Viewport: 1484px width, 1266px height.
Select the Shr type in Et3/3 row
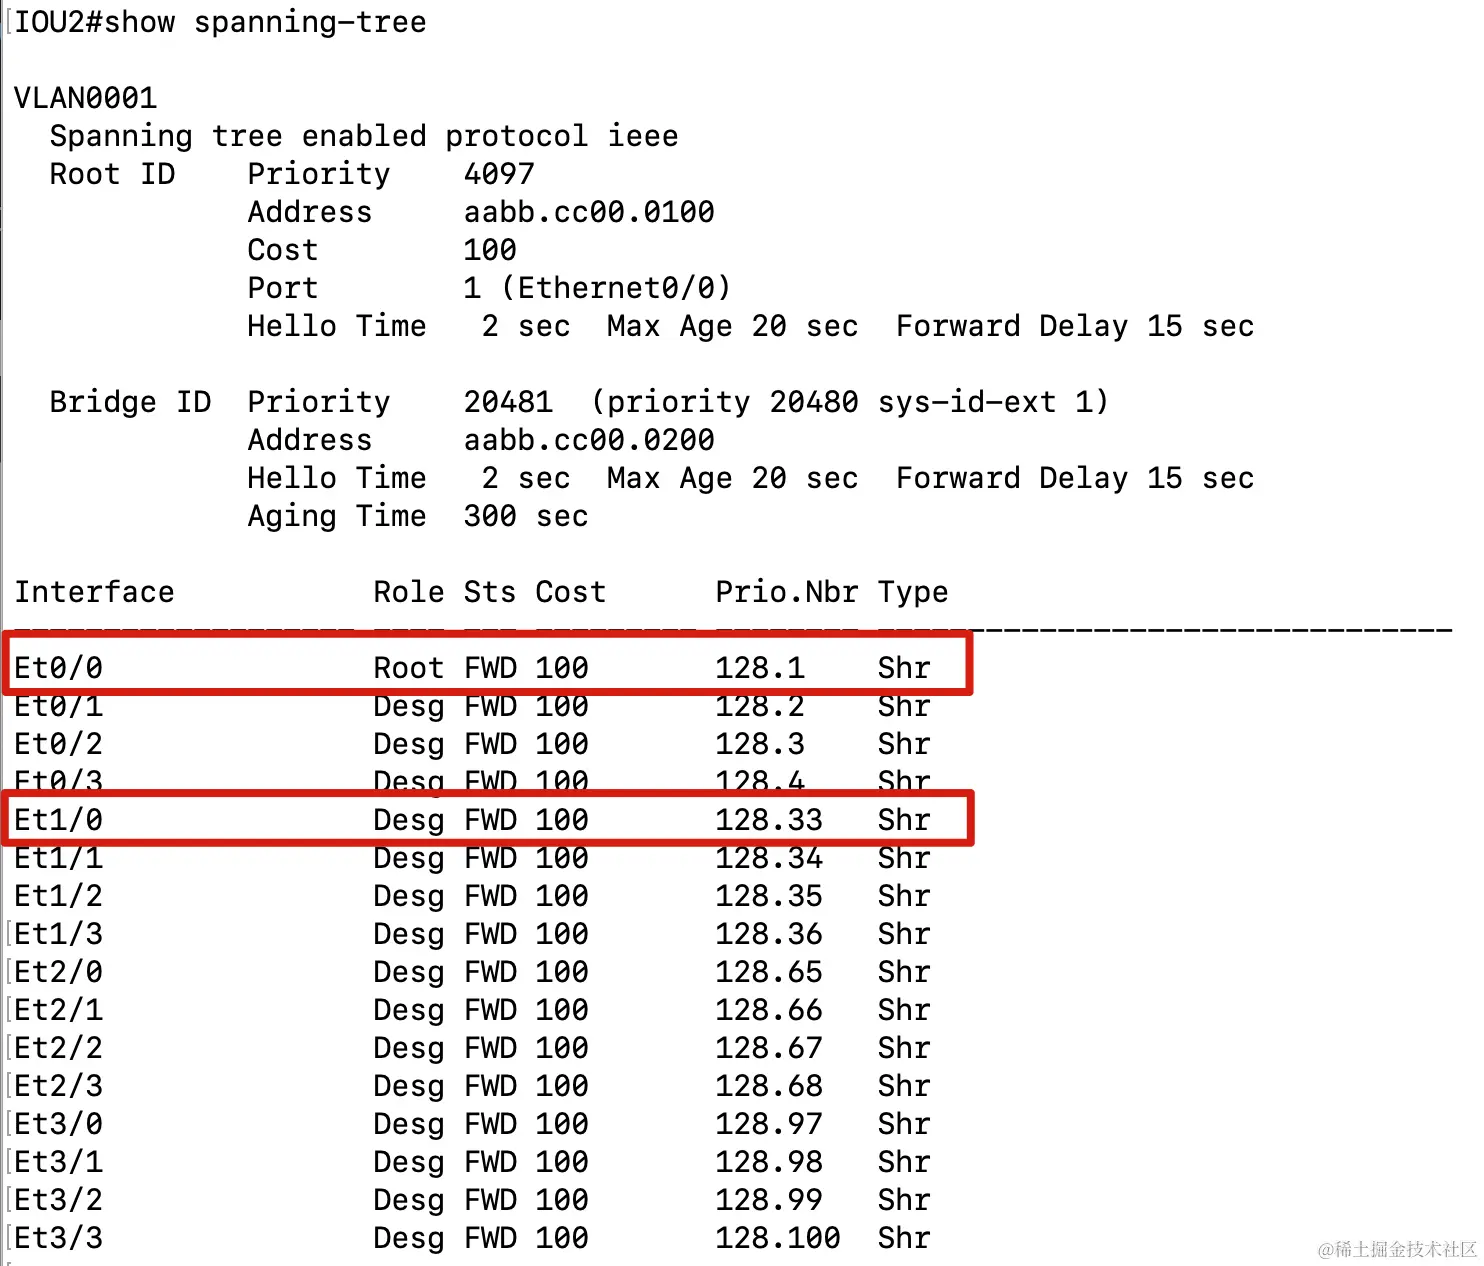(904, 1238)
